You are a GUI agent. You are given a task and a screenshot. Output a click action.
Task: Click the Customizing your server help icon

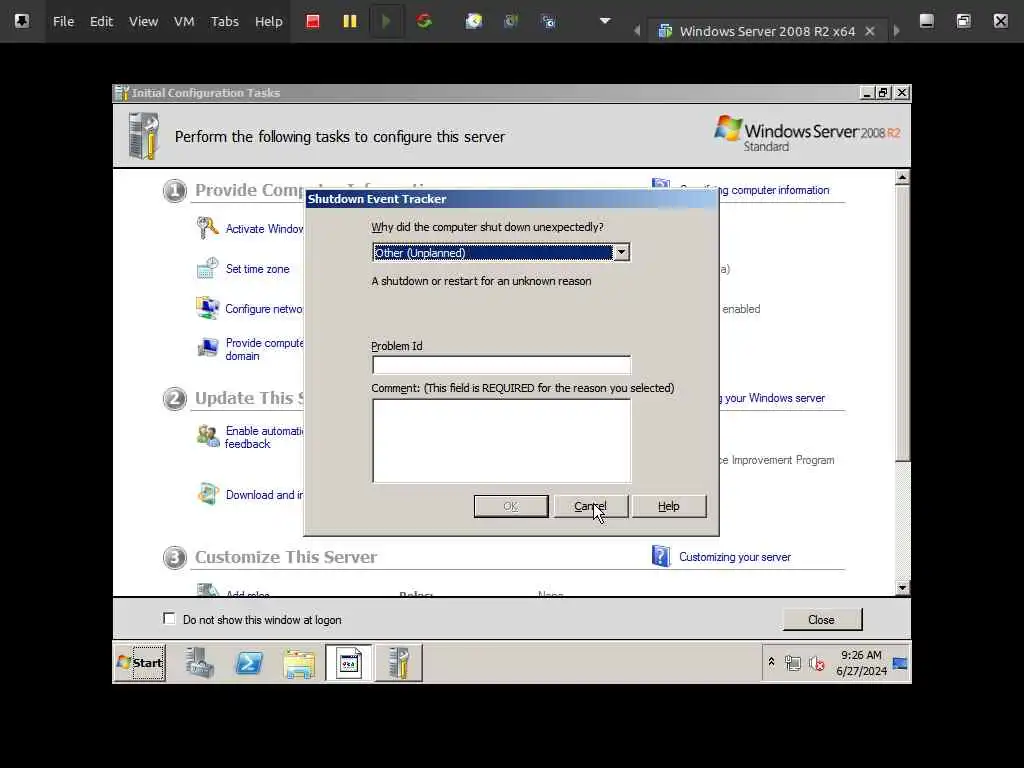[x=660, y=556]
